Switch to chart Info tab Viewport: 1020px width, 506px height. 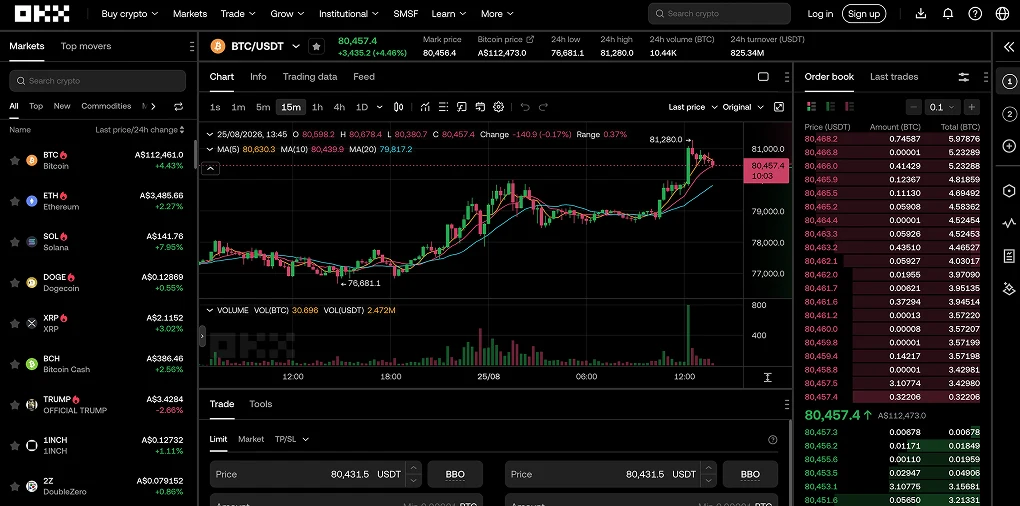(258, 77)
